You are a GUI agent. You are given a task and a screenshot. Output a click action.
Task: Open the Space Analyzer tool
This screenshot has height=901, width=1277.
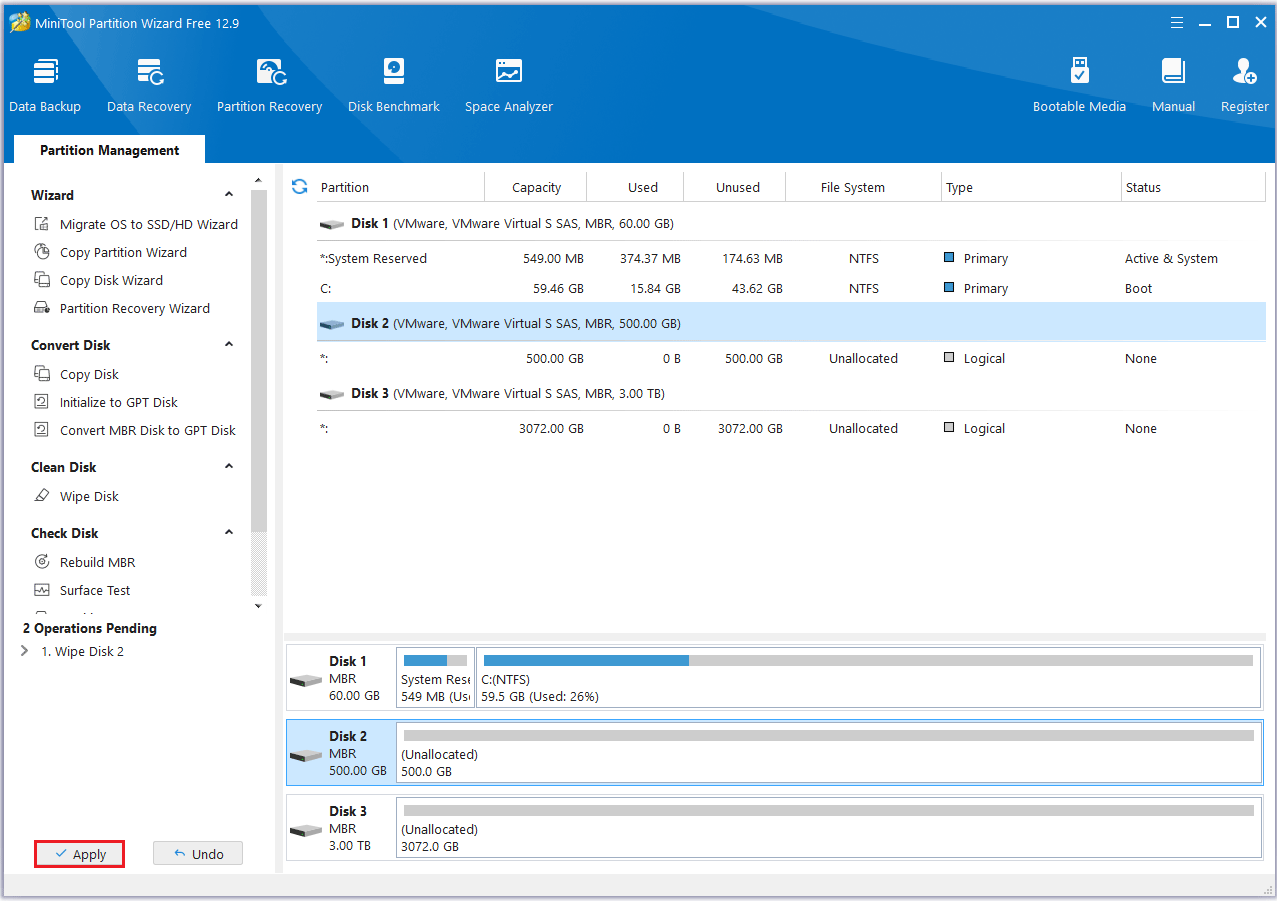(x=508, y=85)
